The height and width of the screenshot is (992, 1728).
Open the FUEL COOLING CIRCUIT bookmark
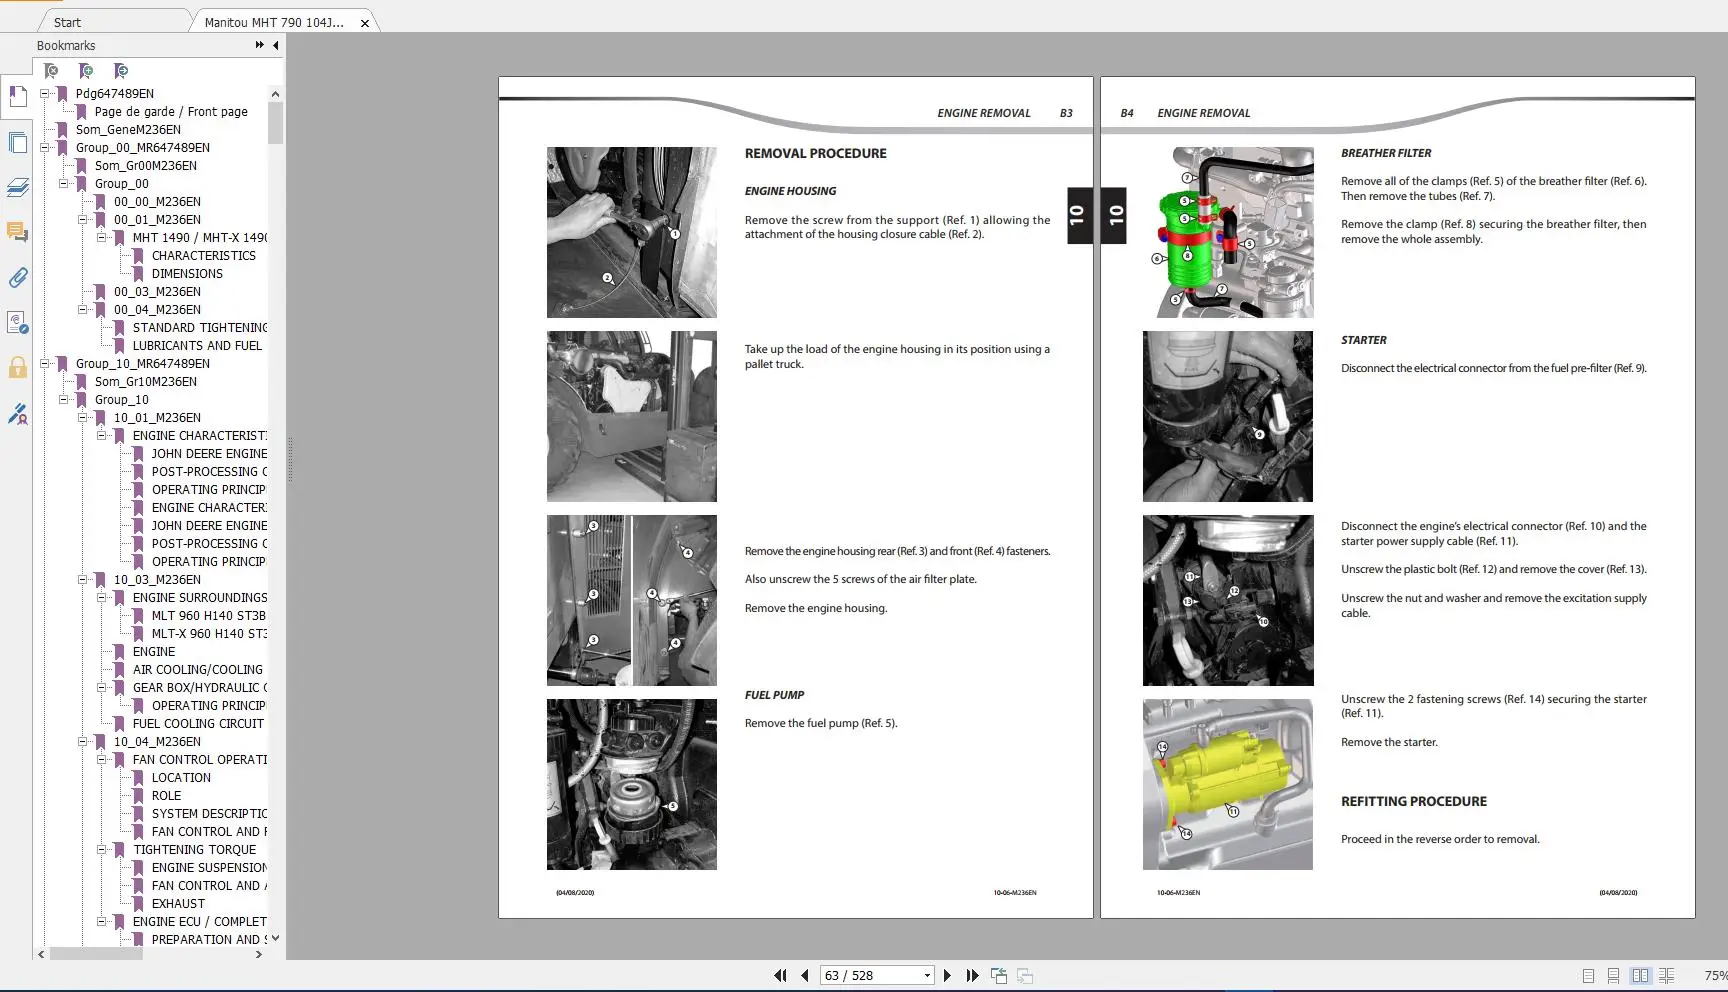point(198,724)
